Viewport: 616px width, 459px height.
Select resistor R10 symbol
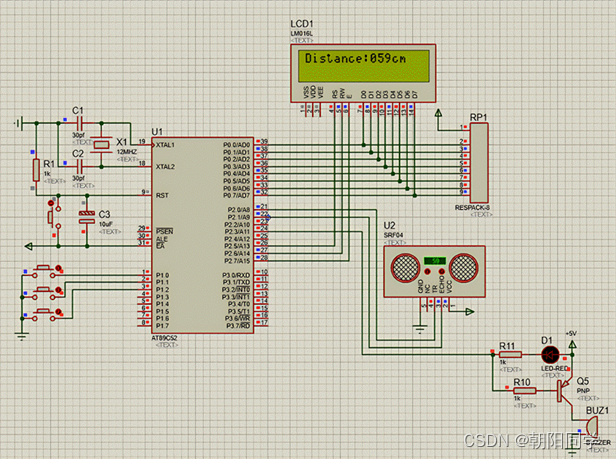[x=525, y=391]
